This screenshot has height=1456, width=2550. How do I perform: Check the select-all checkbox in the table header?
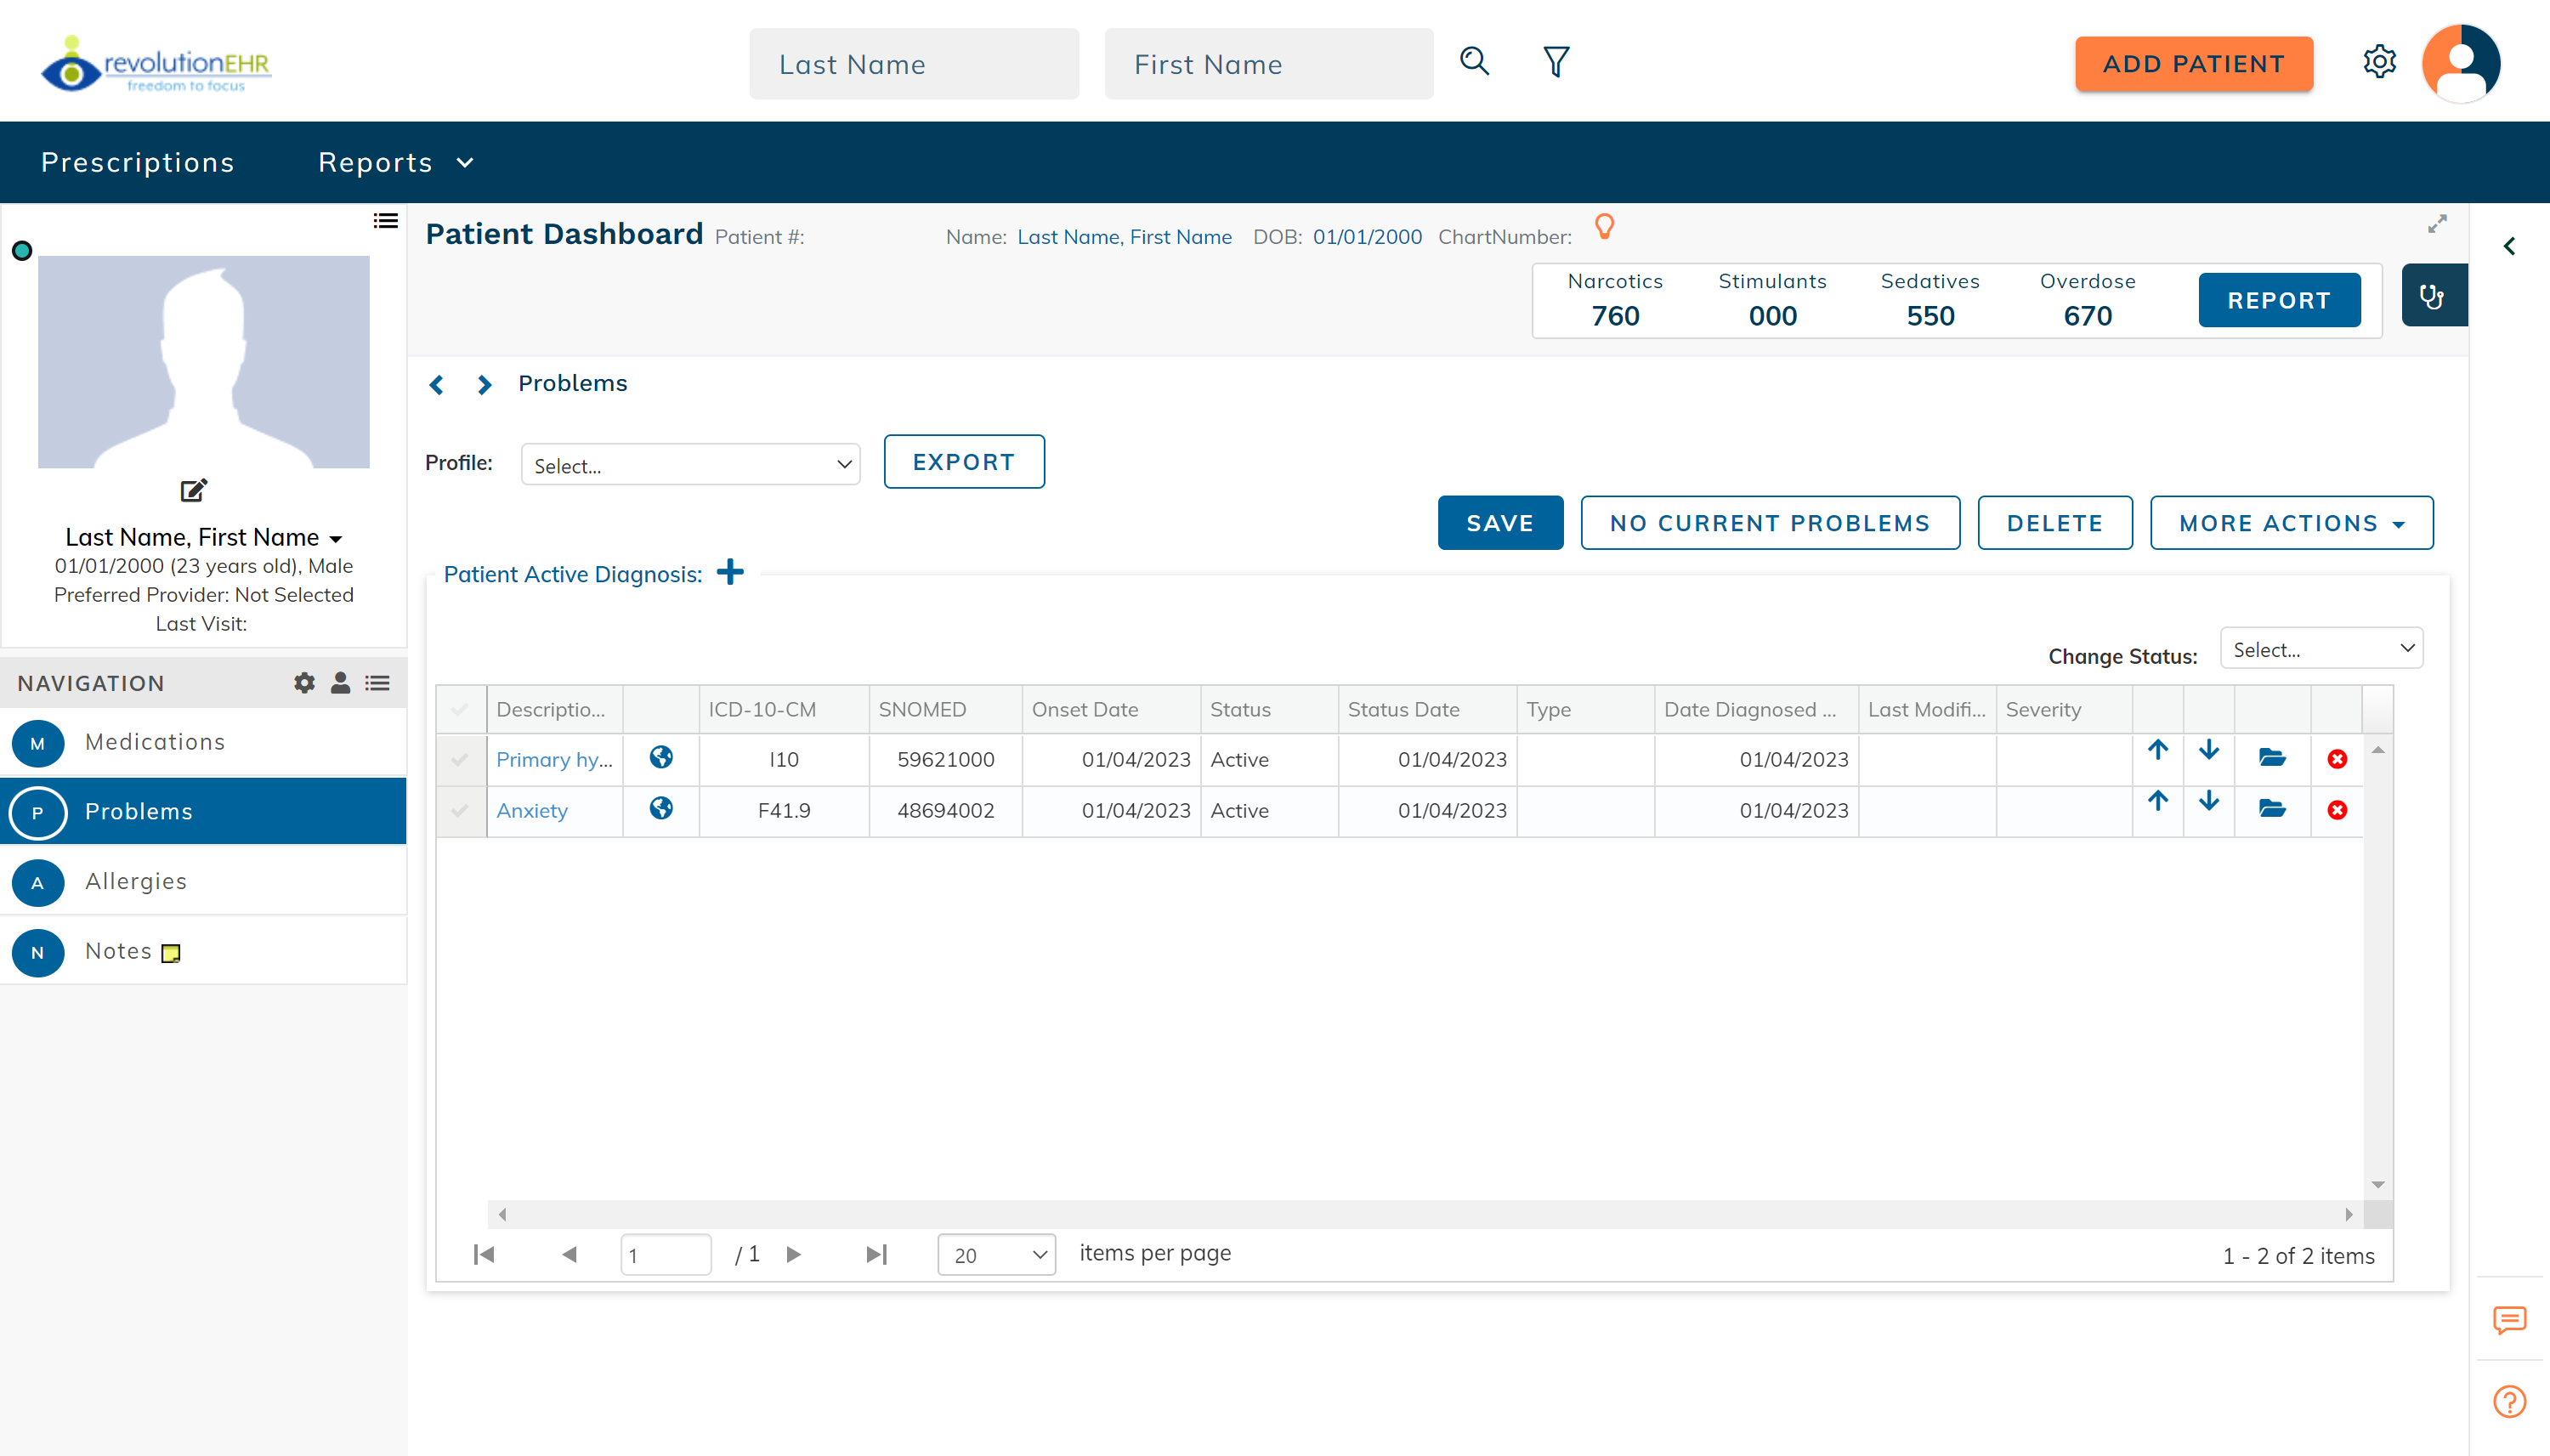click(x=461, y=709)
